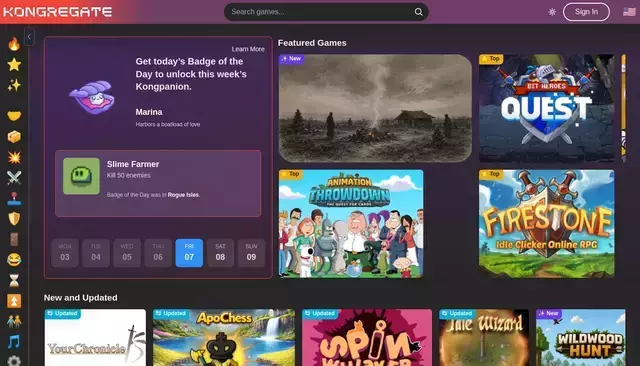Open the shield sidebar category icon
This screenshot has width=640, height=366.
click(x=14, y=219)
